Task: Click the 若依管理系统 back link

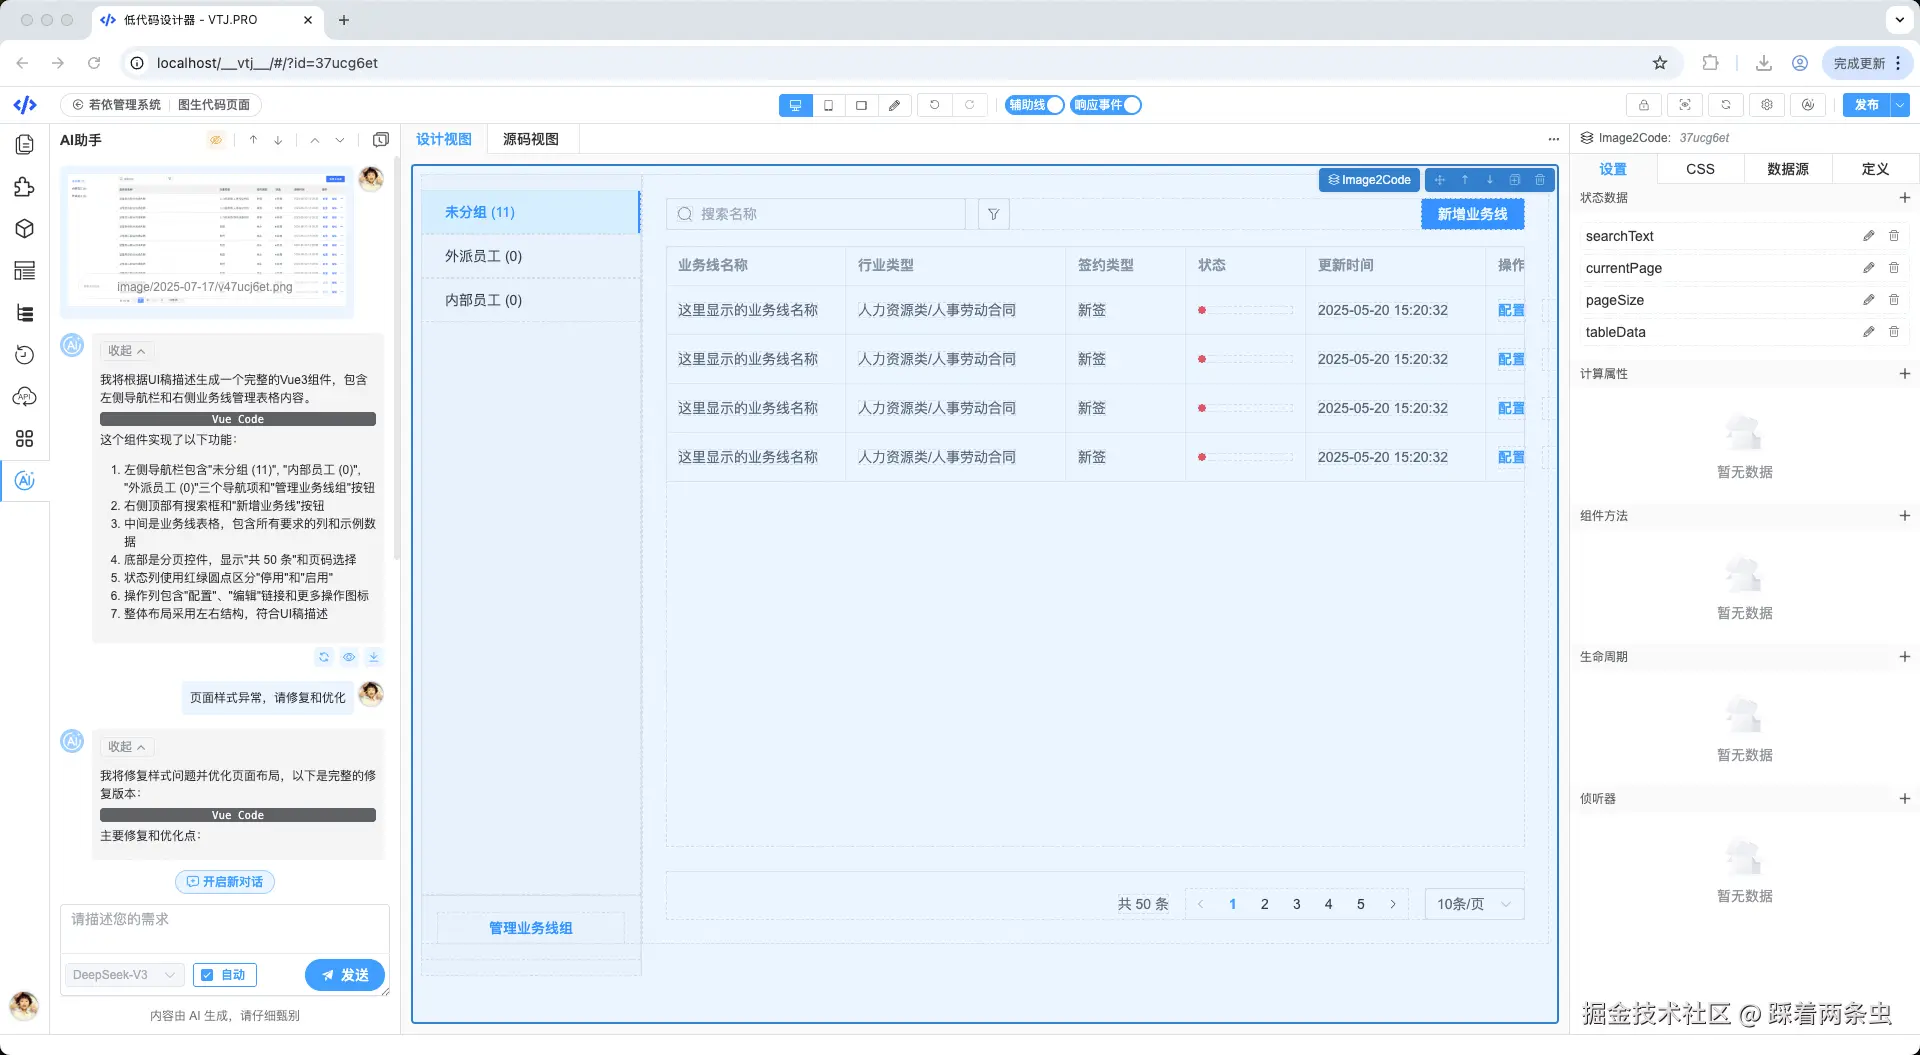Action: tap(117, 105)
